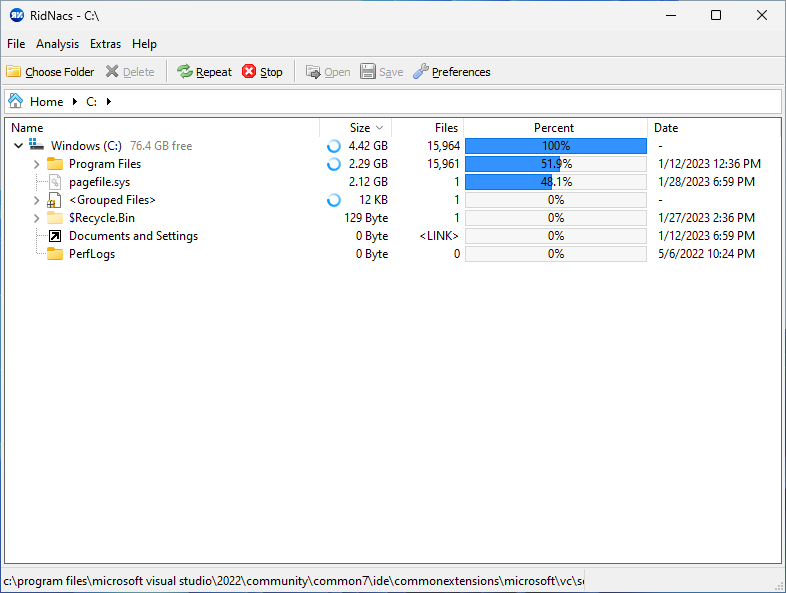Screen dimensions: 786x593
Task: Sort by the Name column header
Action: point(27,128)
